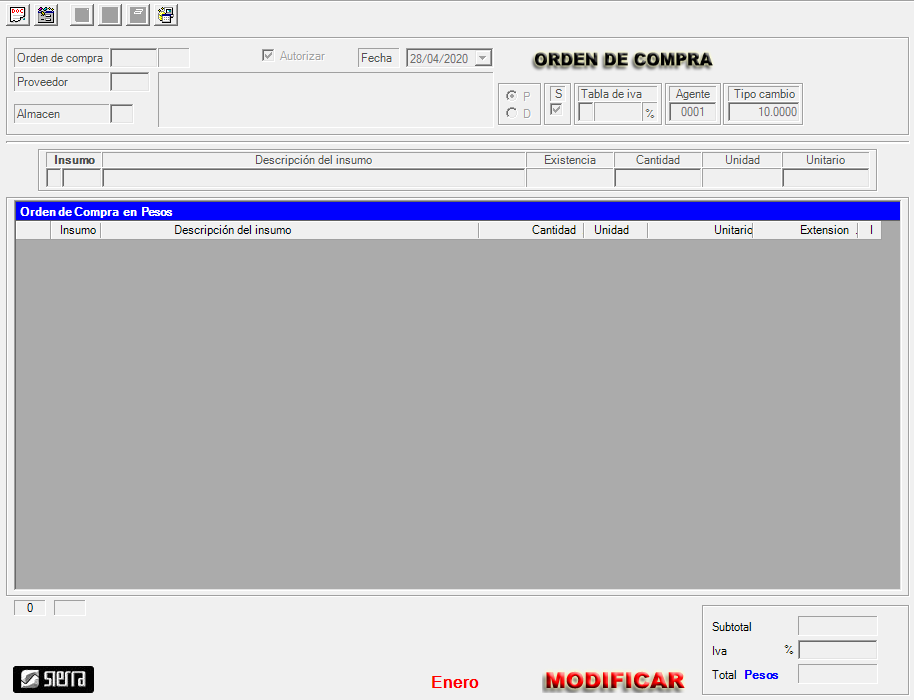Image resolution: width=914 pixels, height=700 pixels.
Task: Click the middle greyed-out blank toolbar button
Action: pos(110,15)
